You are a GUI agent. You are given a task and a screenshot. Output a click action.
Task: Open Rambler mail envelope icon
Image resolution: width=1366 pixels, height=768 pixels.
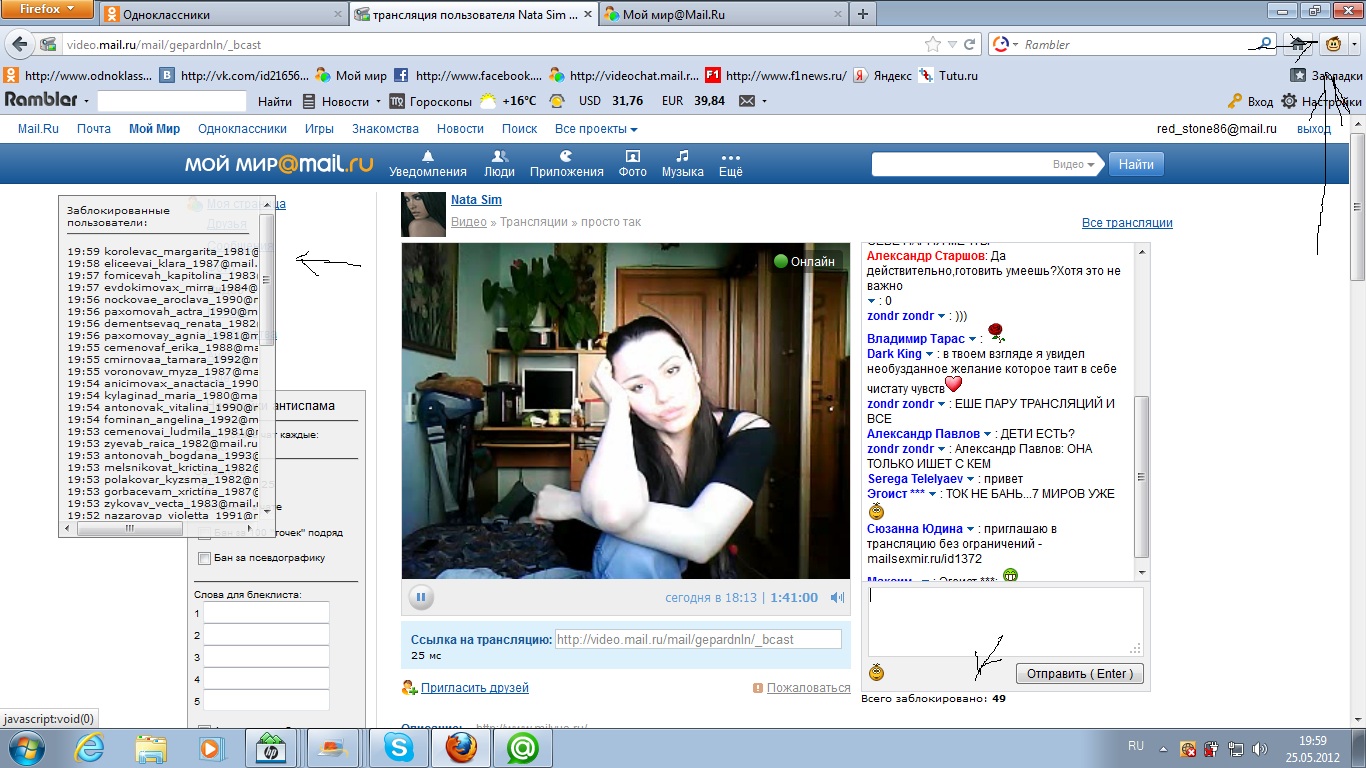746,101
